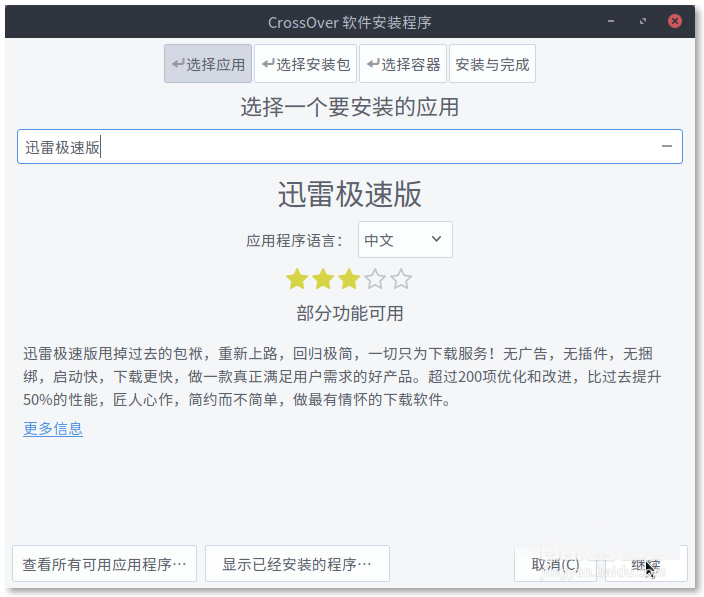Switch to the 安装与完成 tab
The image size is (704, 597).
492,64
